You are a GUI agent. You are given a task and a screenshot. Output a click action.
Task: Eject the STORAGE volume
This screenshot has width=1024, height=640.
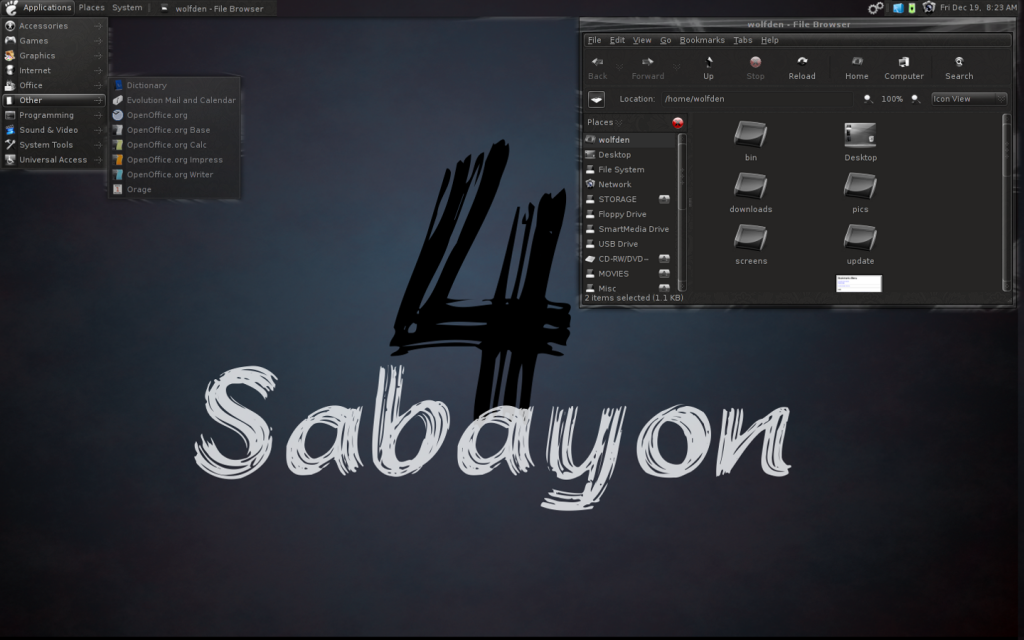click(x=664, y=199)
